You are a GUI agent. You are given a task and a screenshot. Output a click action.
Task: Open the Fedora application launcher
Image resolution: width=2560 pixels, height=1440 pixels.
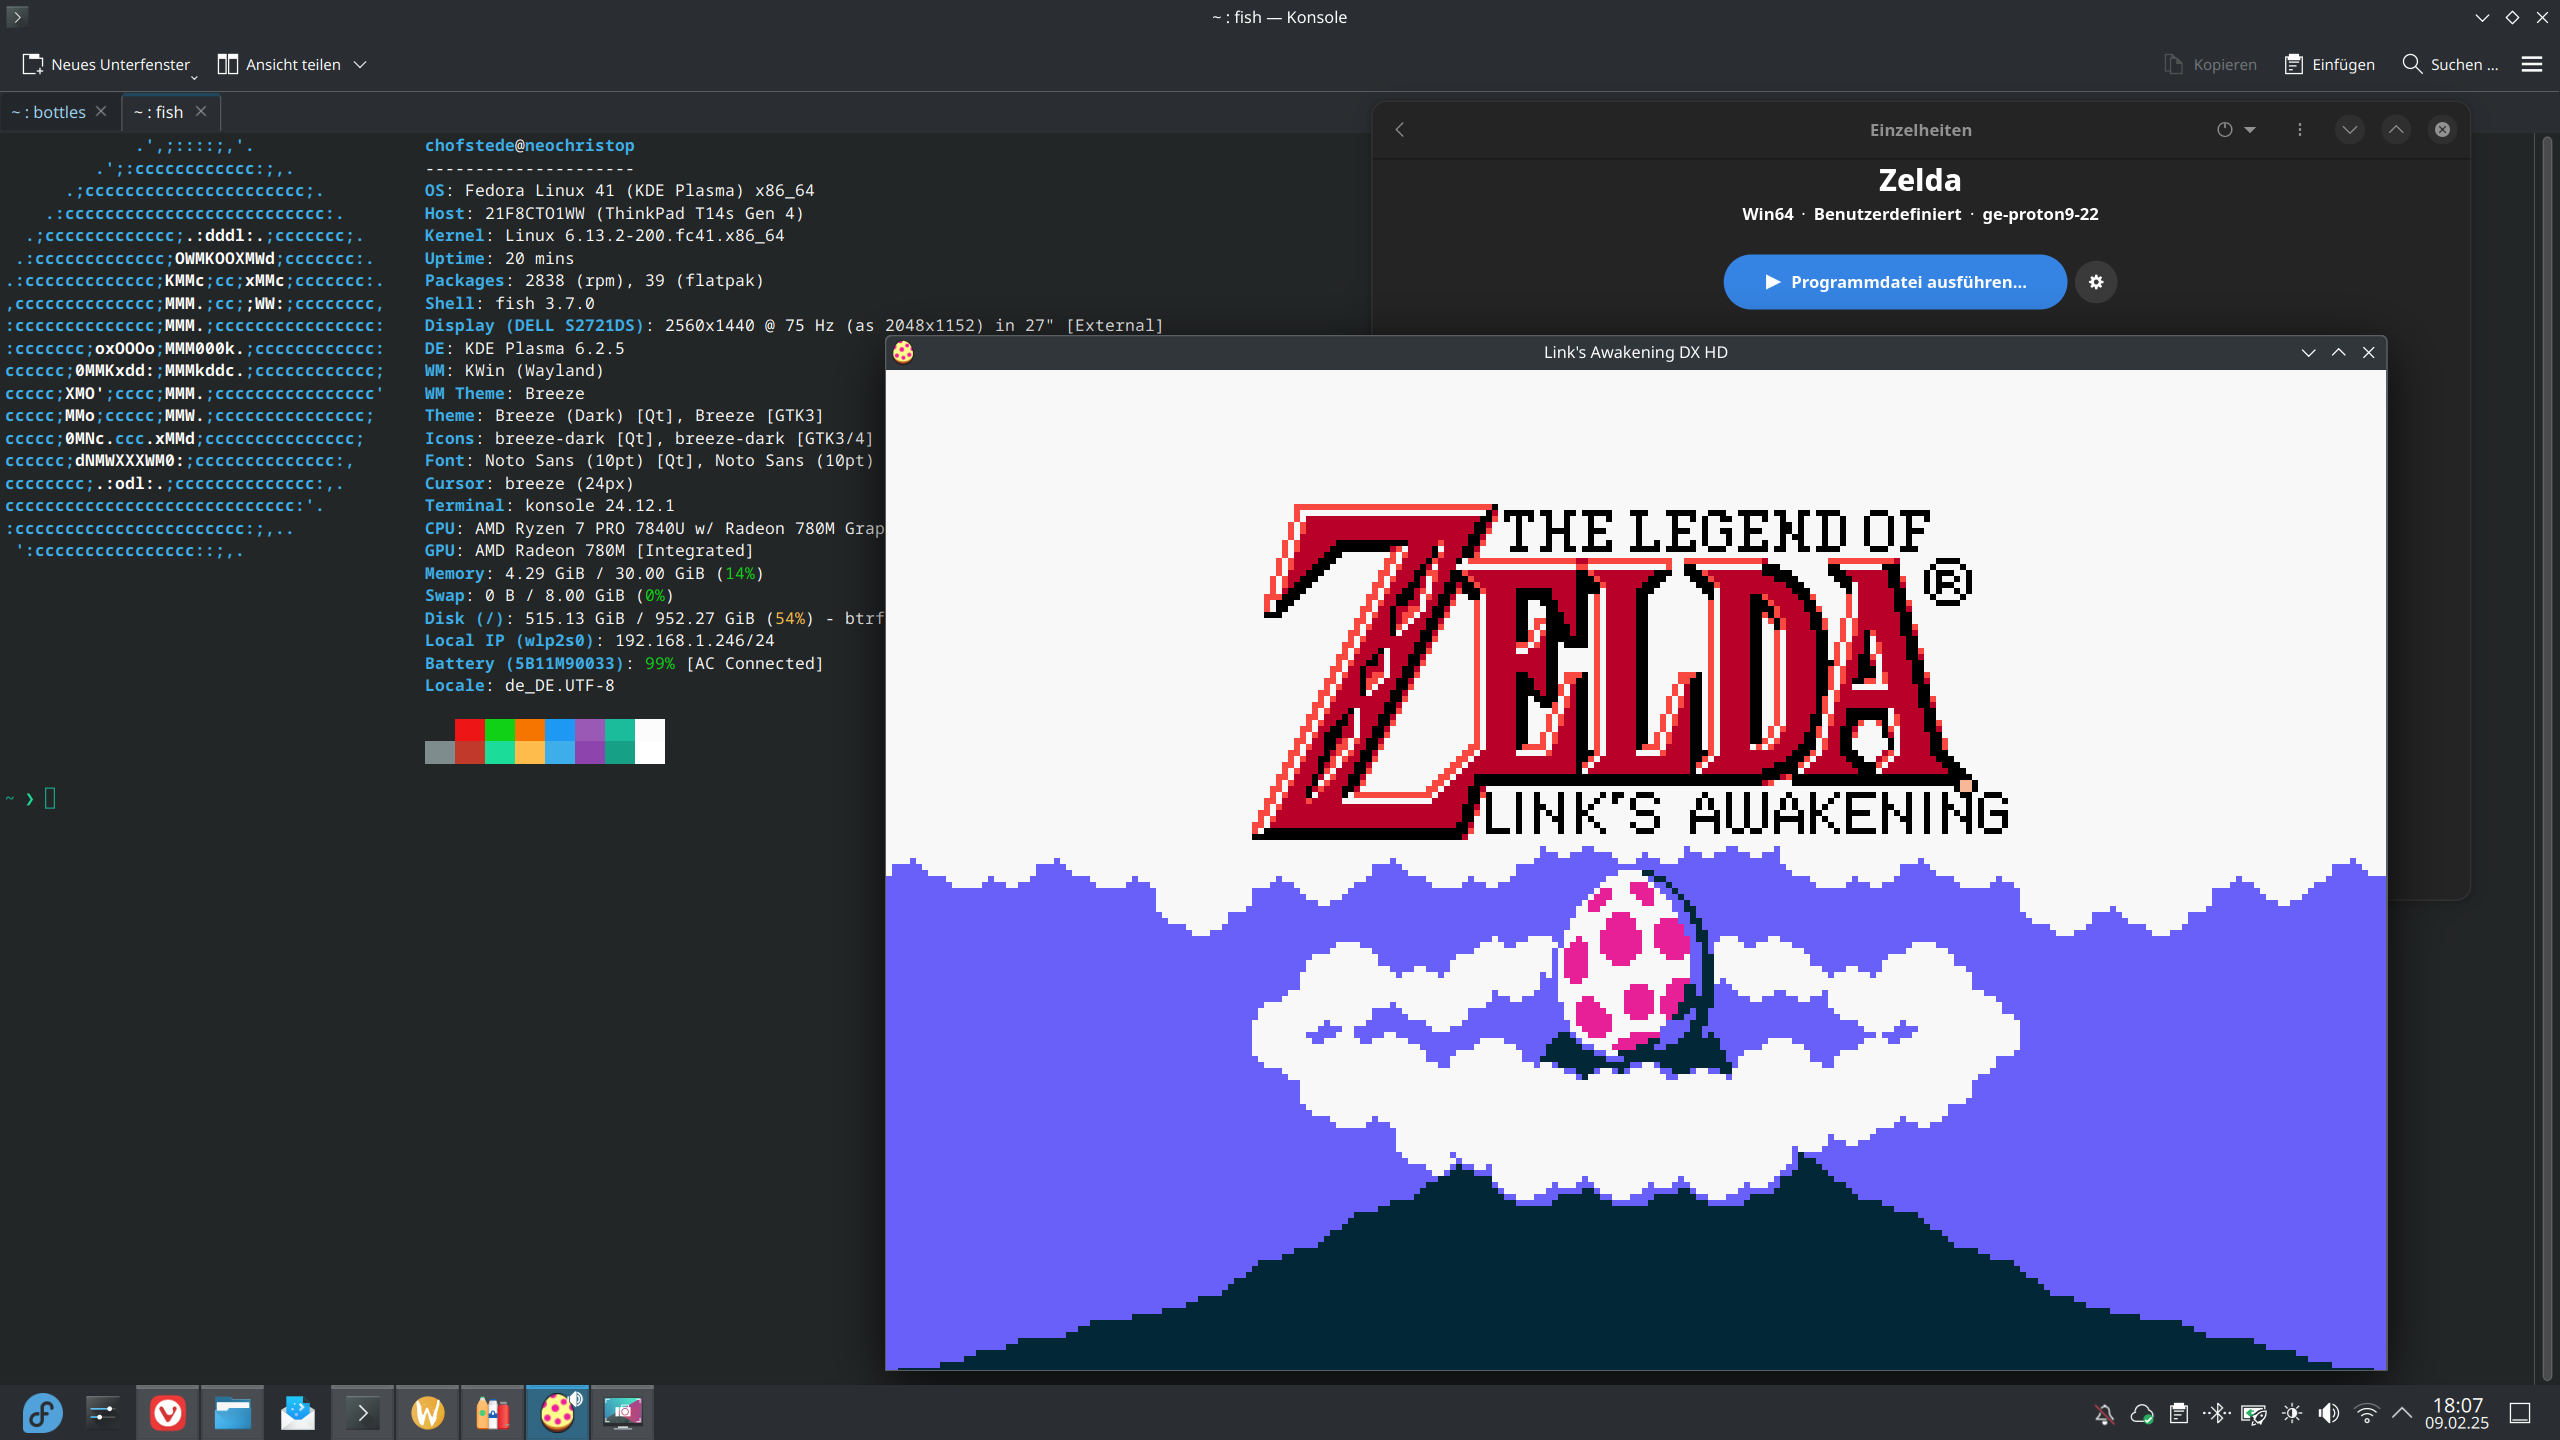[42, 1412]
